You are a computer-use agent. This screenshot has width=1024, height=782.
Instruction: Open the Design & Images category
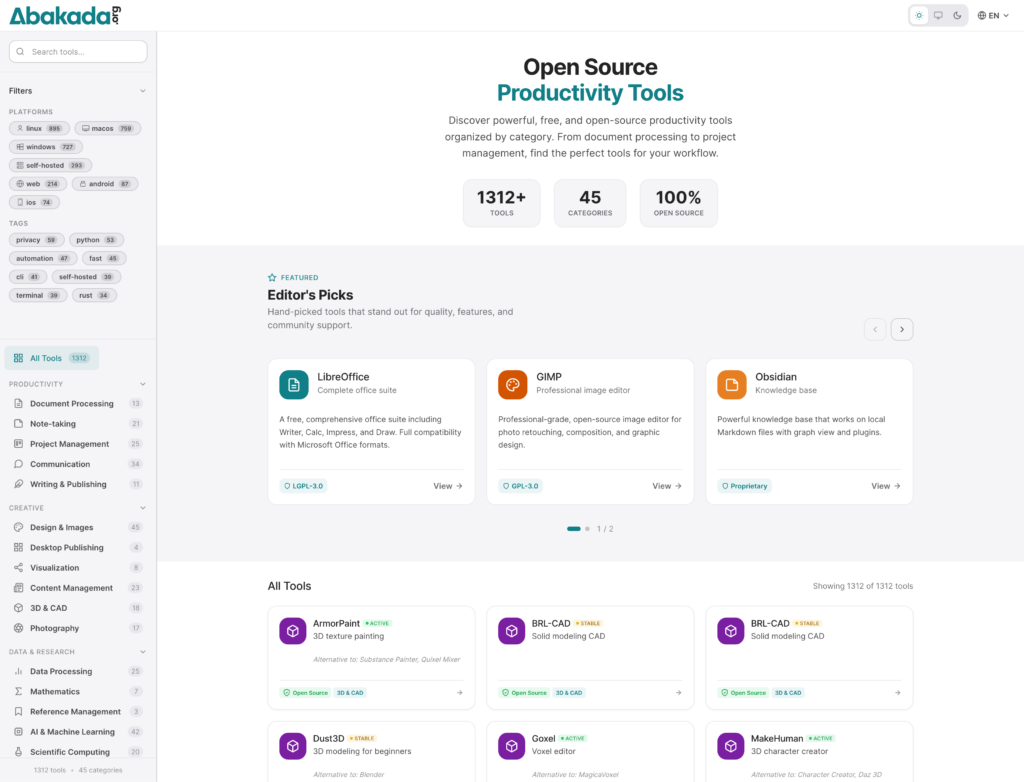click(x=61, y=527)
